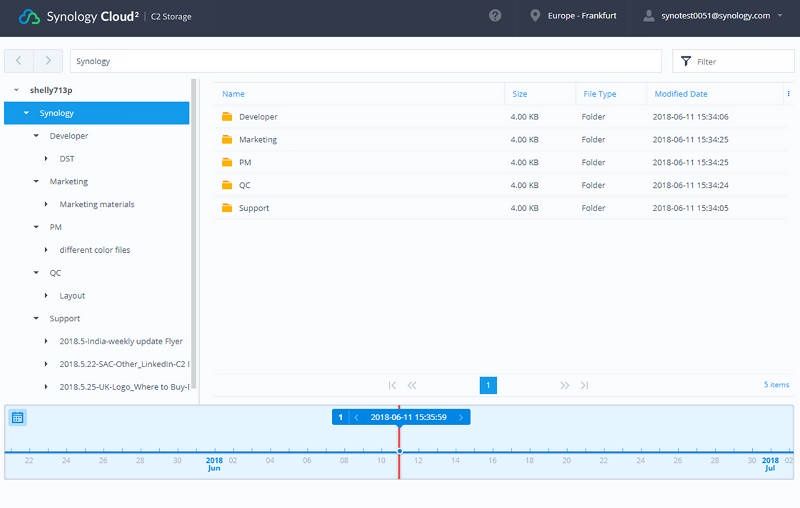Click the Support folder icon in file list
Viewport: 800px width, 508px height.
[x=227, y=208]
